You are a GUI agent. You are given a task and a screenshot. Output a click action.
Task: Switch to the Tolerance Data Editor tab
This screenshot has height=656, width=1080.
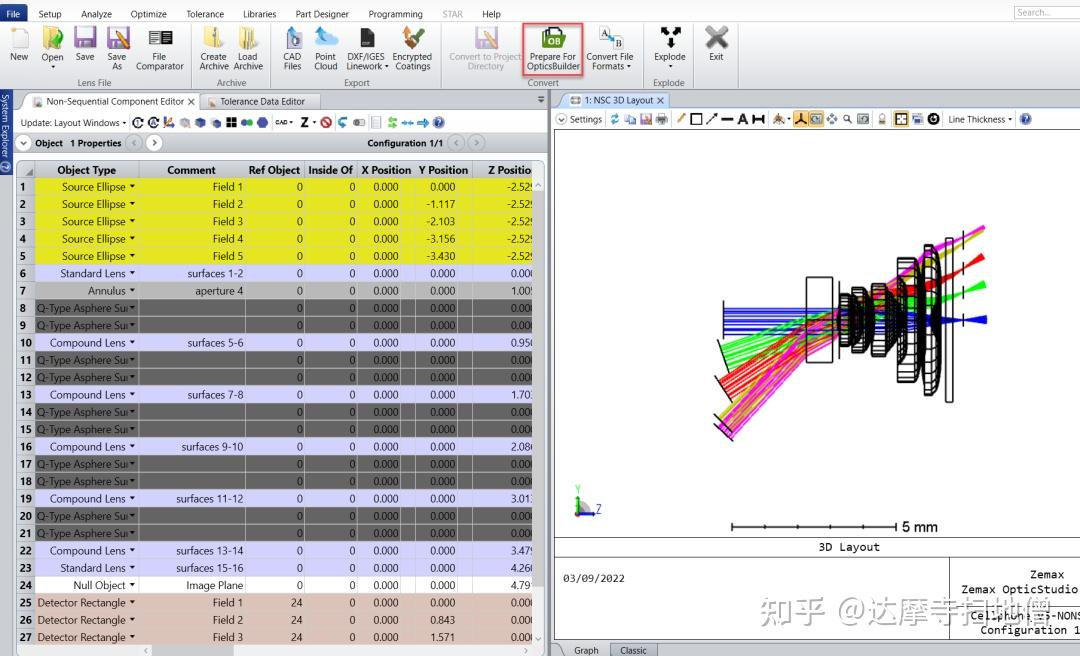tap(260, 100)
